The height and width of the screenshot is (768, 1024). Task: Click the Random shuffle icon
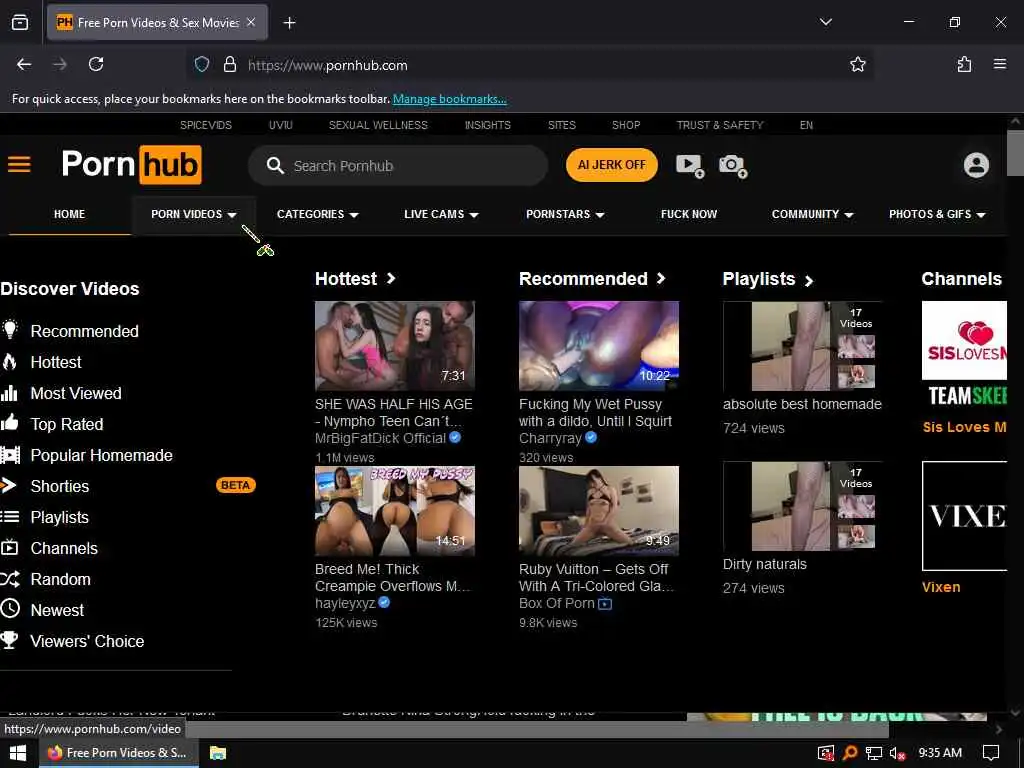tap(10, 579)
